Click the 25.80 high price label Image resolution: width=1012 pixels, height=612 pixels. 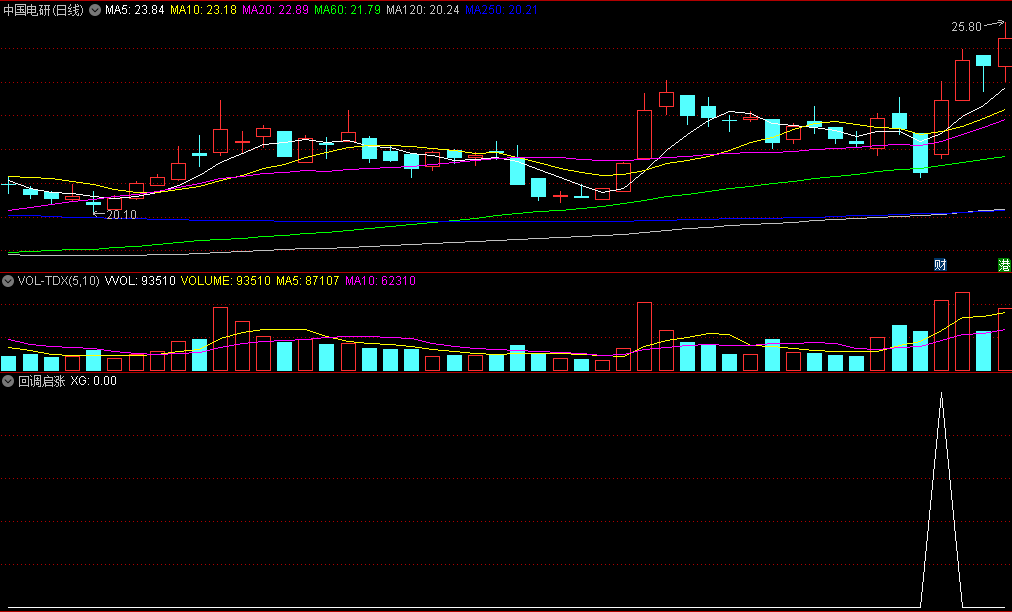pyautogui.click(x=966, y=27)
